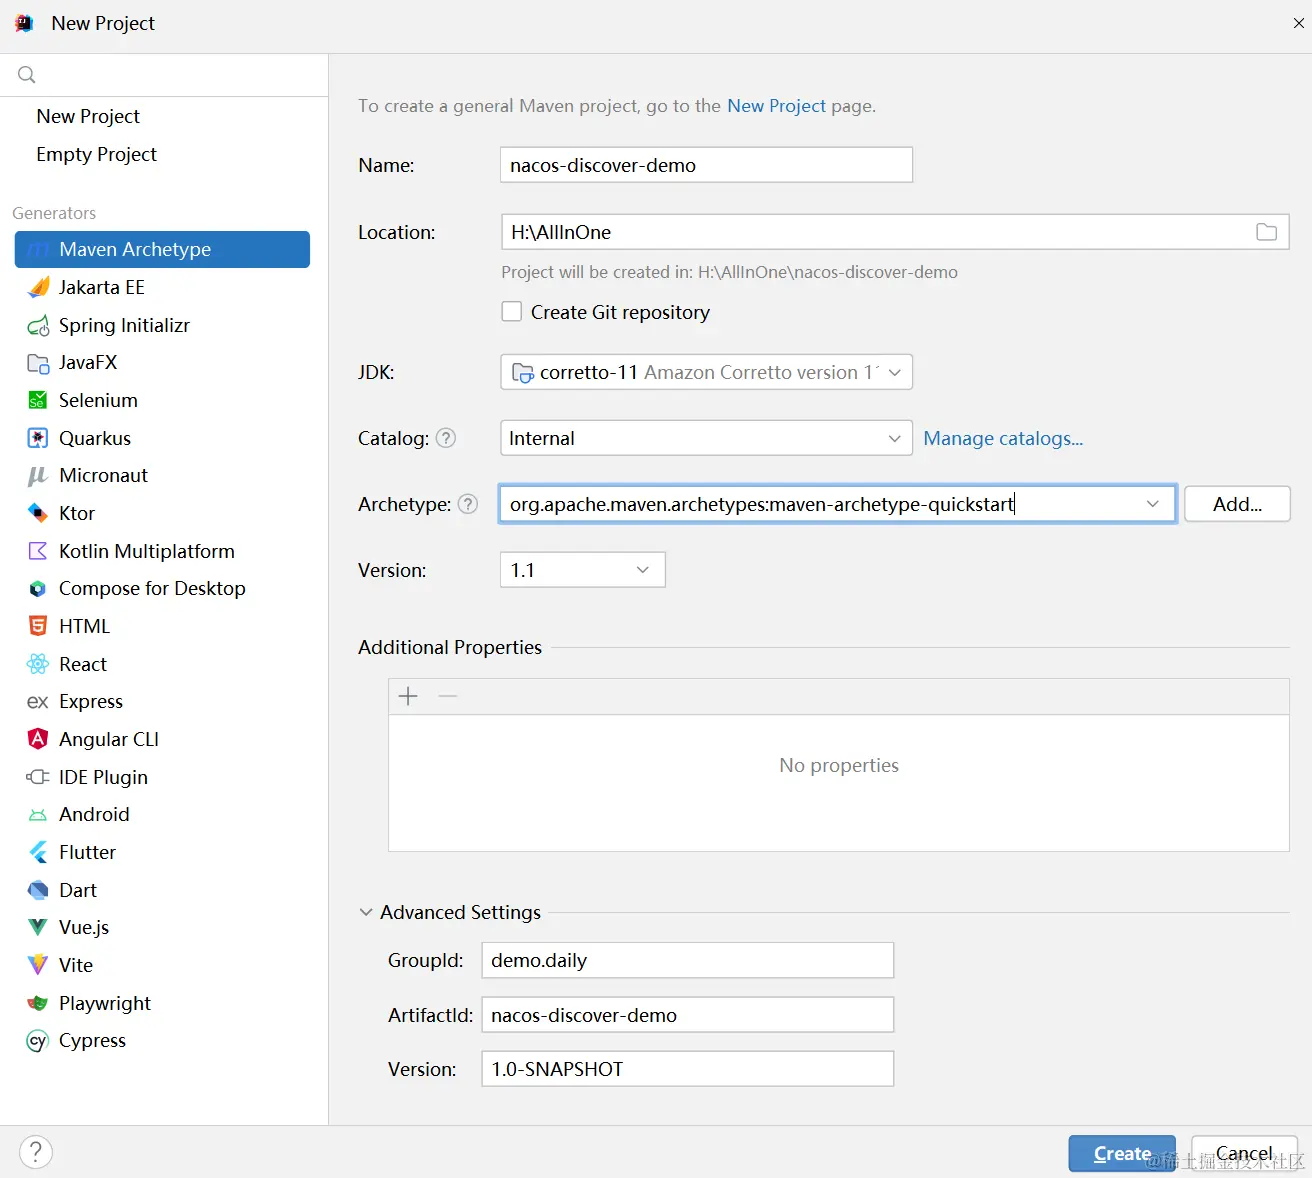Click the Add... archetype button

point(1237,504)
